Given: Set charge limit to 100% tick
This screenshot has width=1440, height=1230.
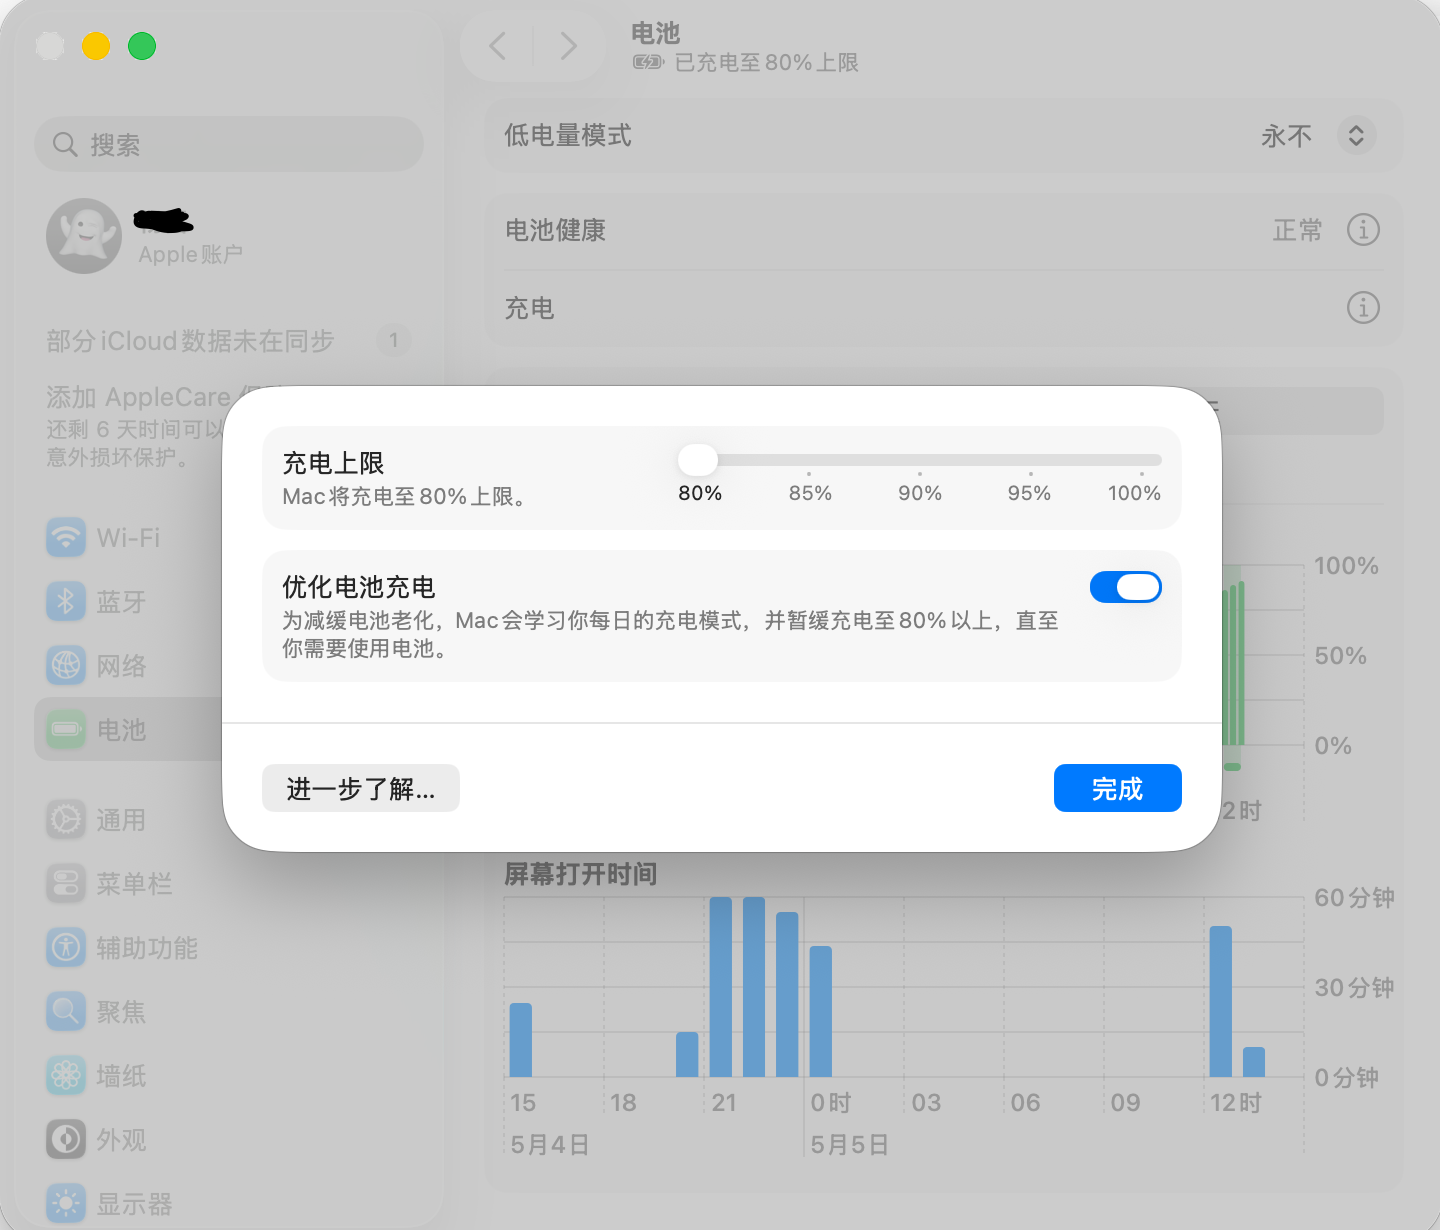Looking at the screenshot, I should pyautogui.click(x=1141, y=473).
